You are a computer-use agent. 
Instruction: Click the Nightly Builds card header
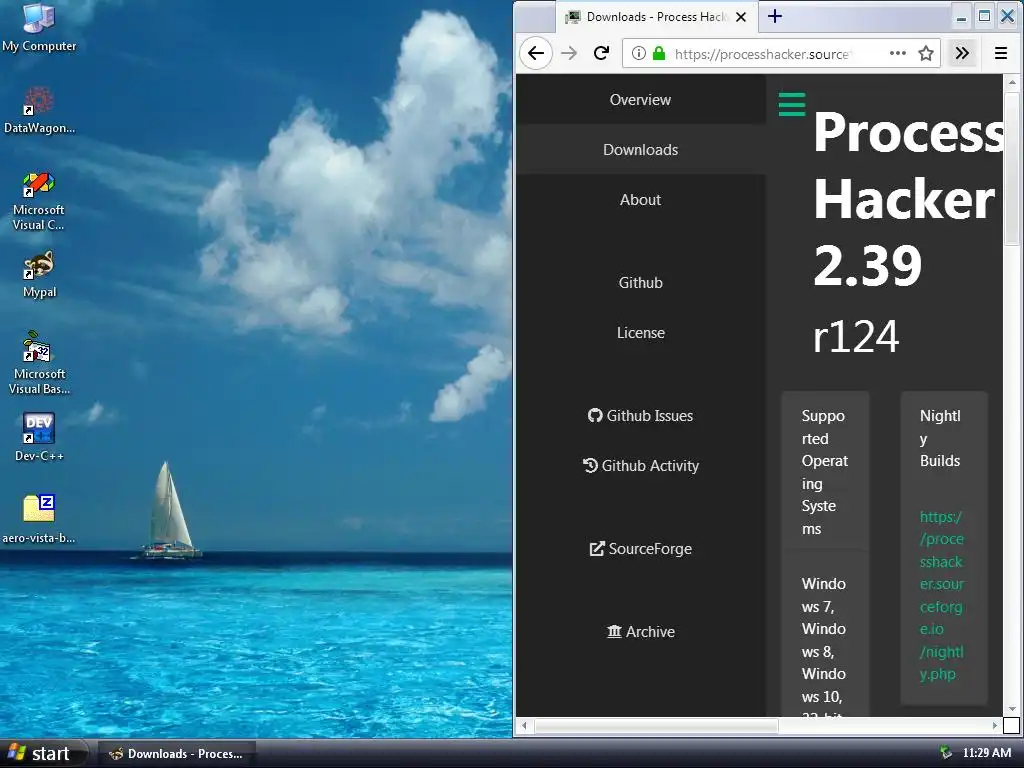(x=940, y=438)
